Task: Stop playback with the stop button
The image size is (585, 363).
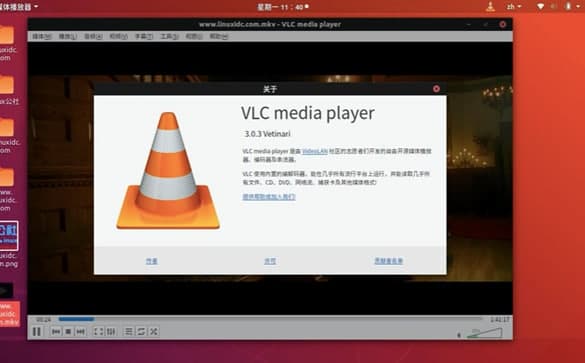Action: (68, 331)
